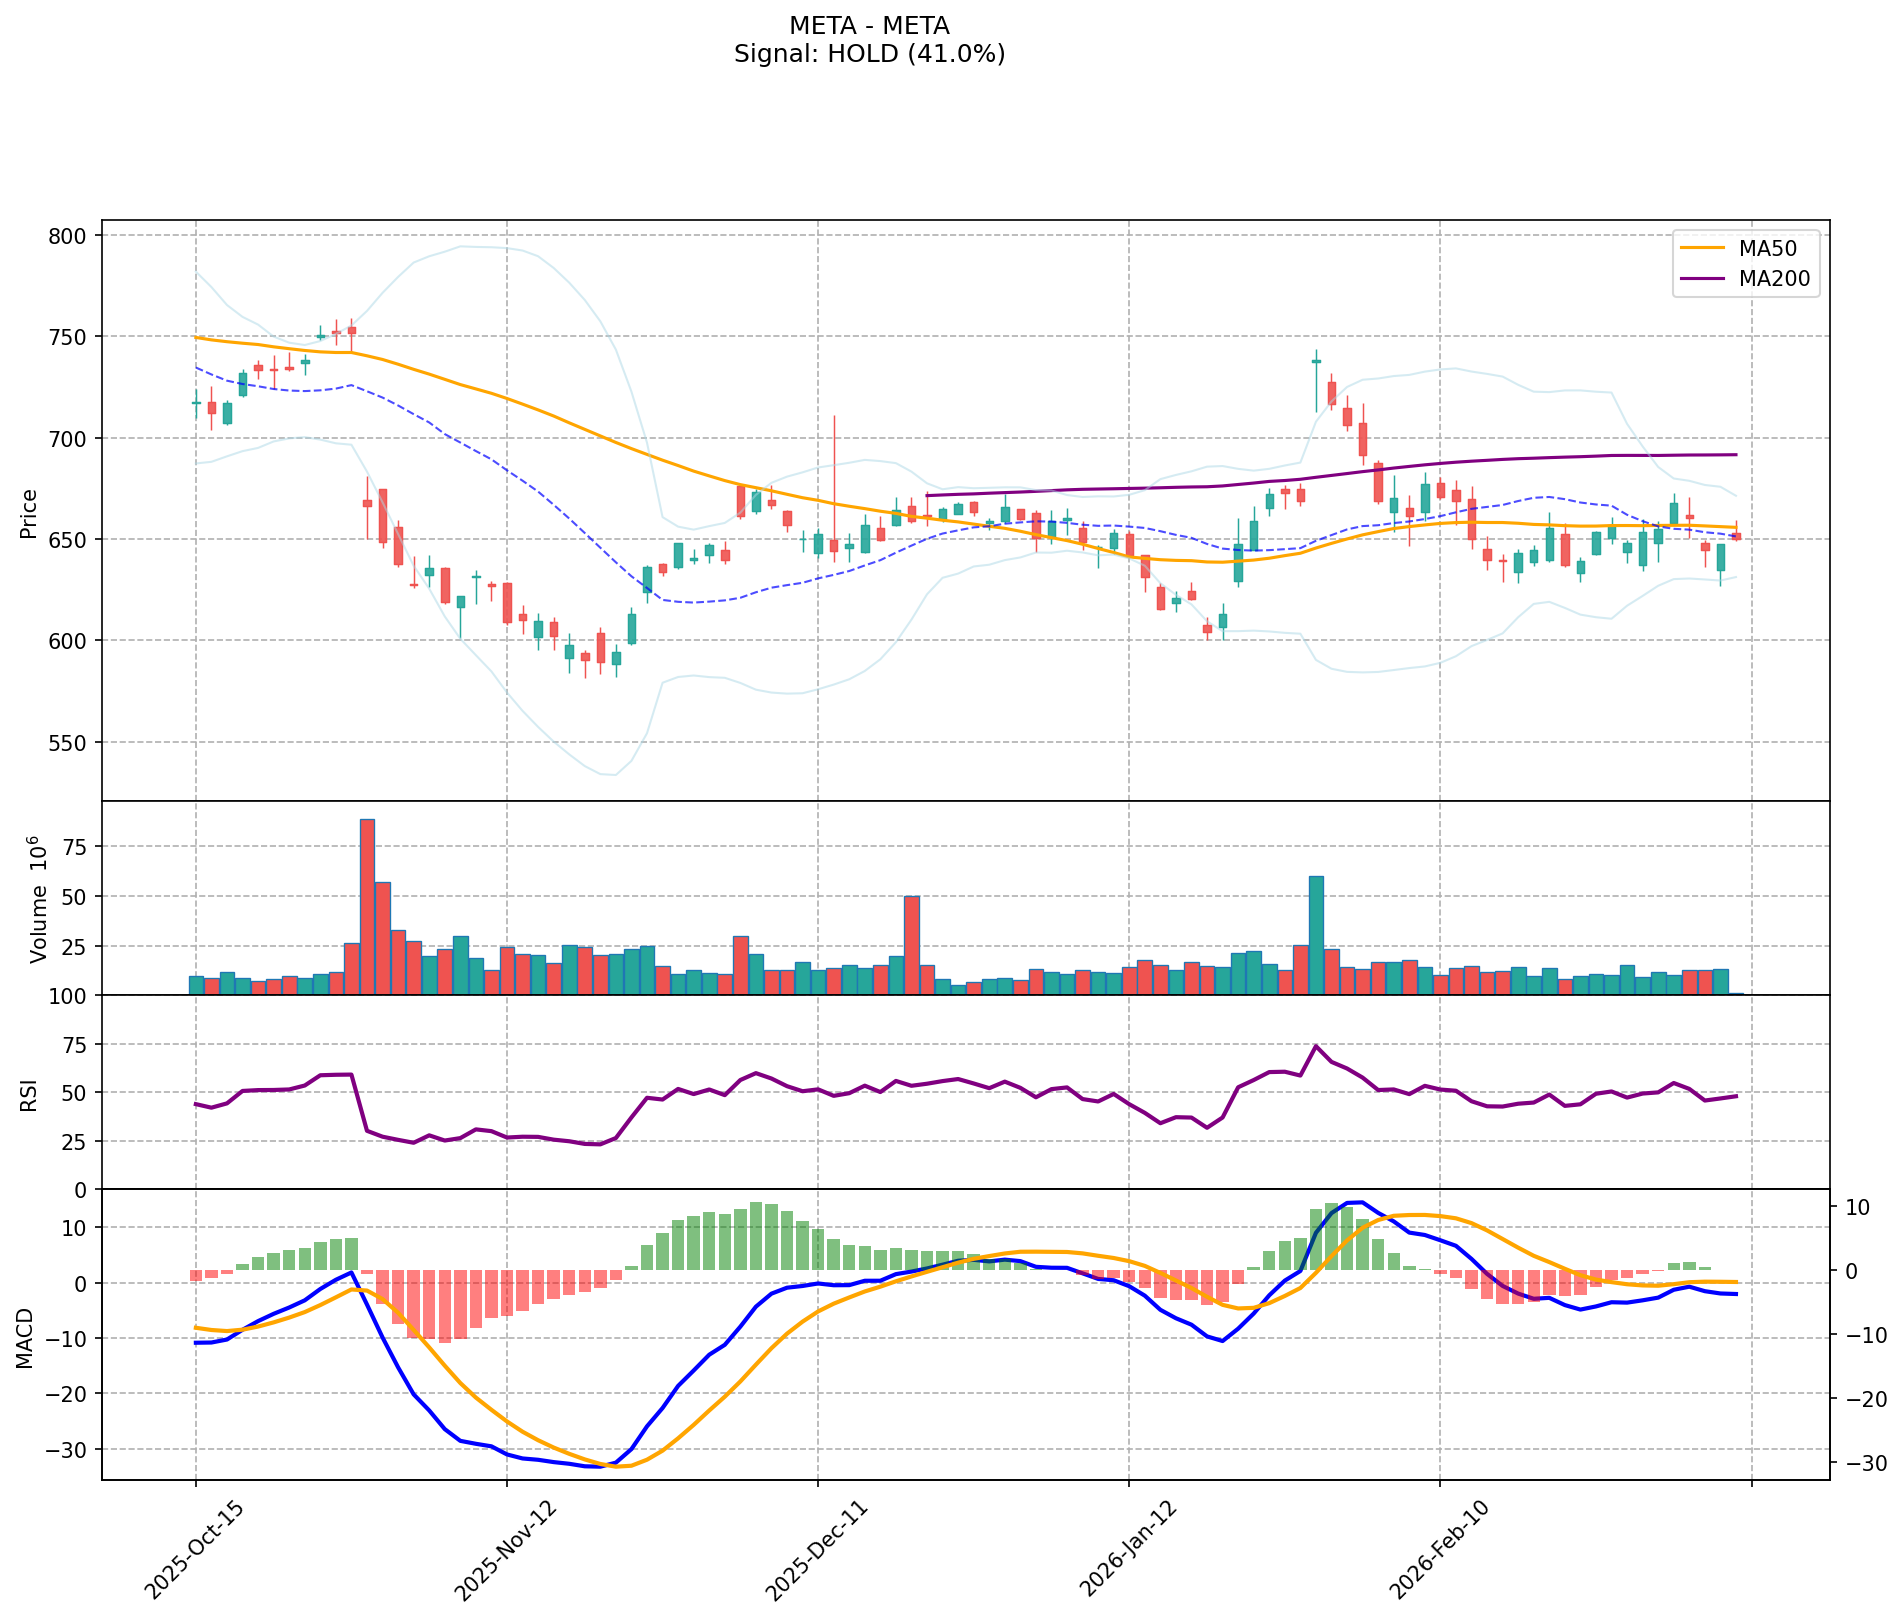Click the tallest green volume bar
Image resolution: width=1903 pixels, height=1619 pixels.
(x=1316, y=935)
